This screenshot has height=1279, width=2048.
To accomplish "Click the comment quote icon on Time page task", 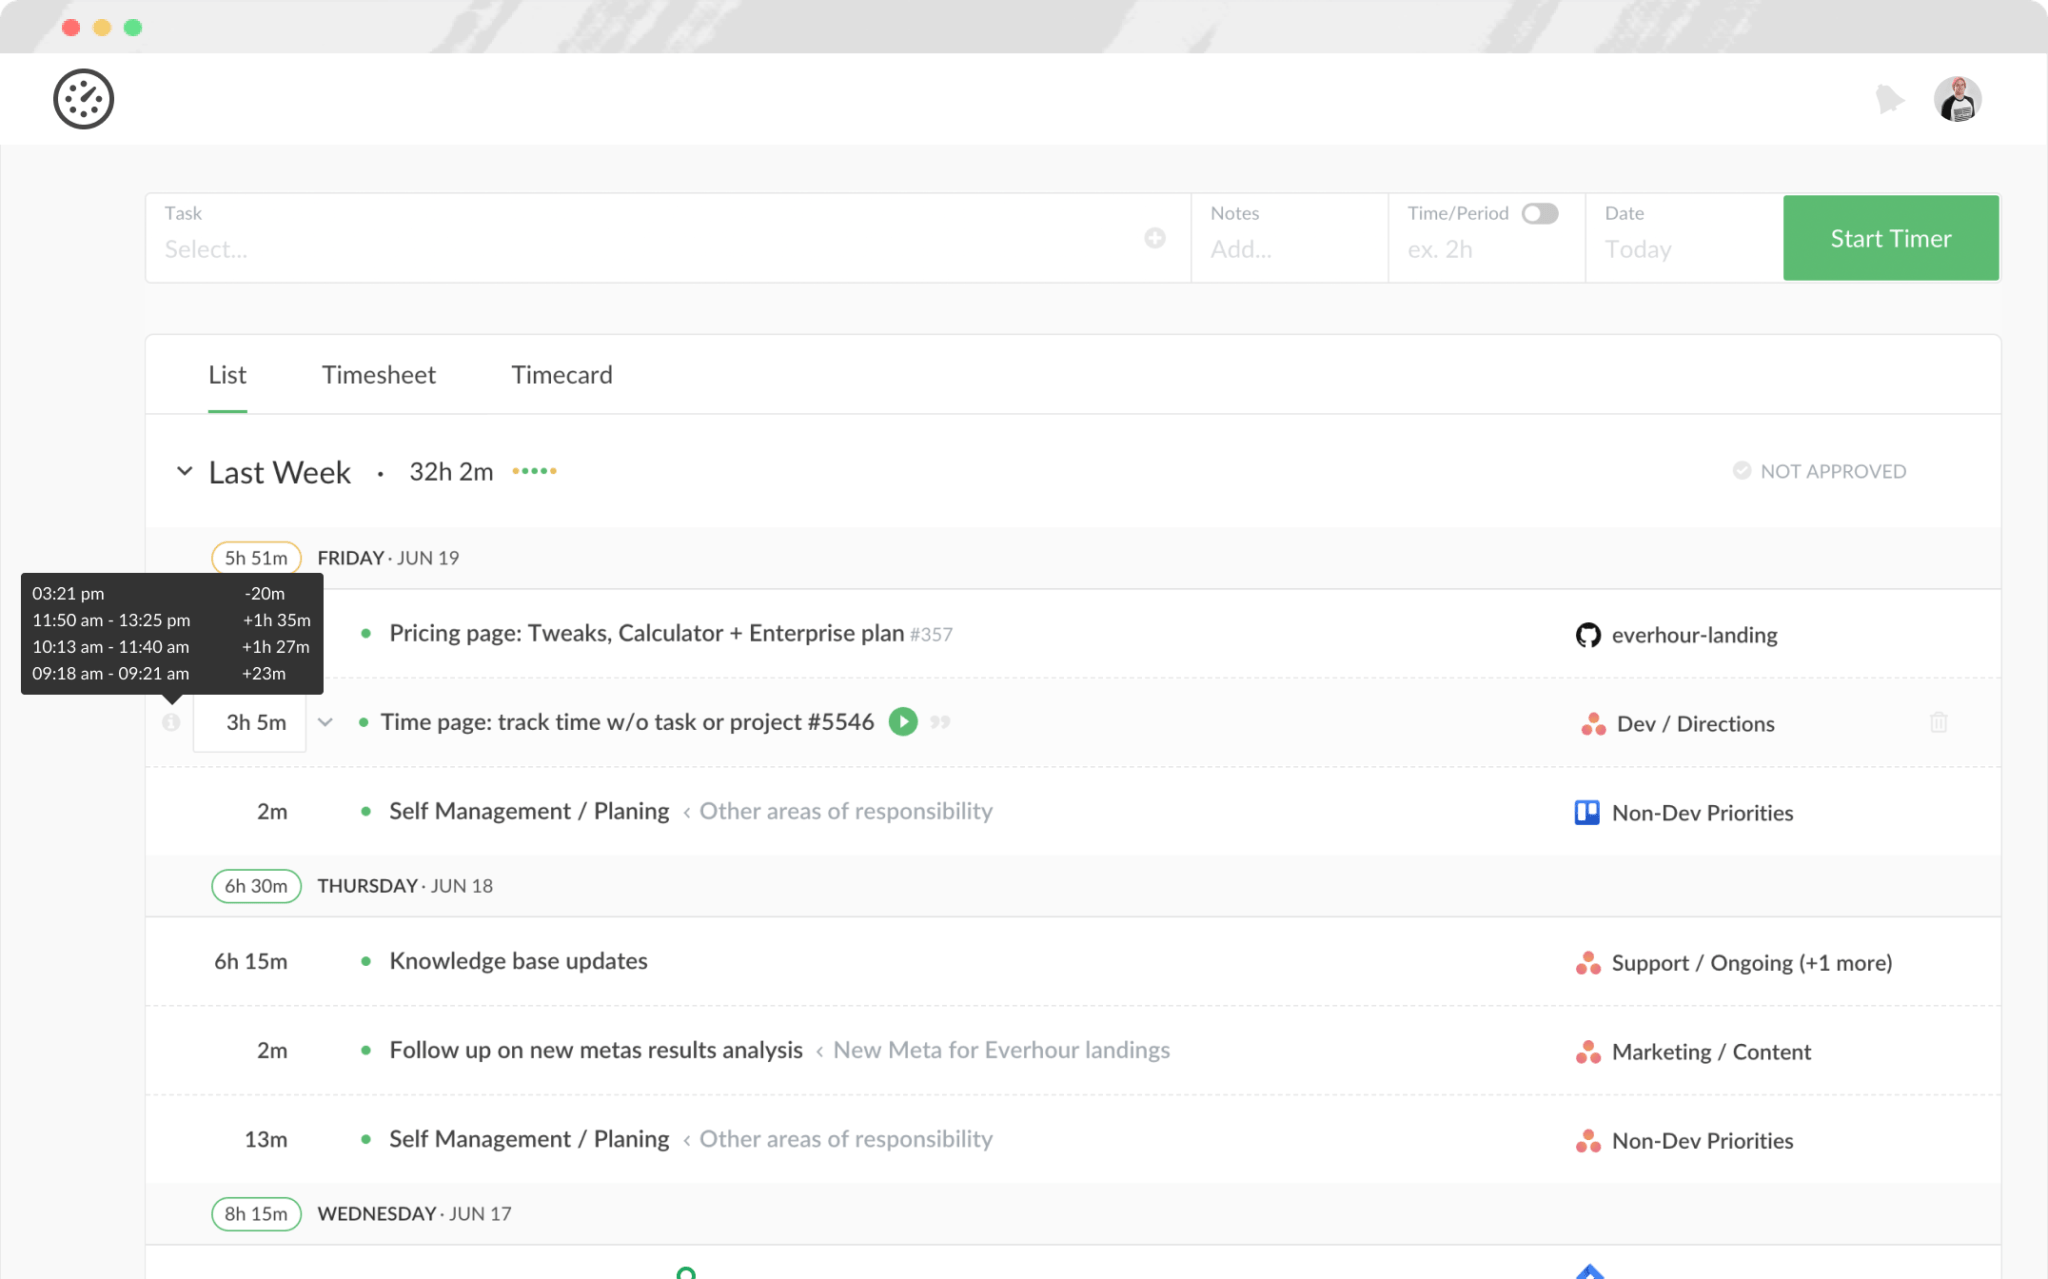I will [x=939, y=722].
